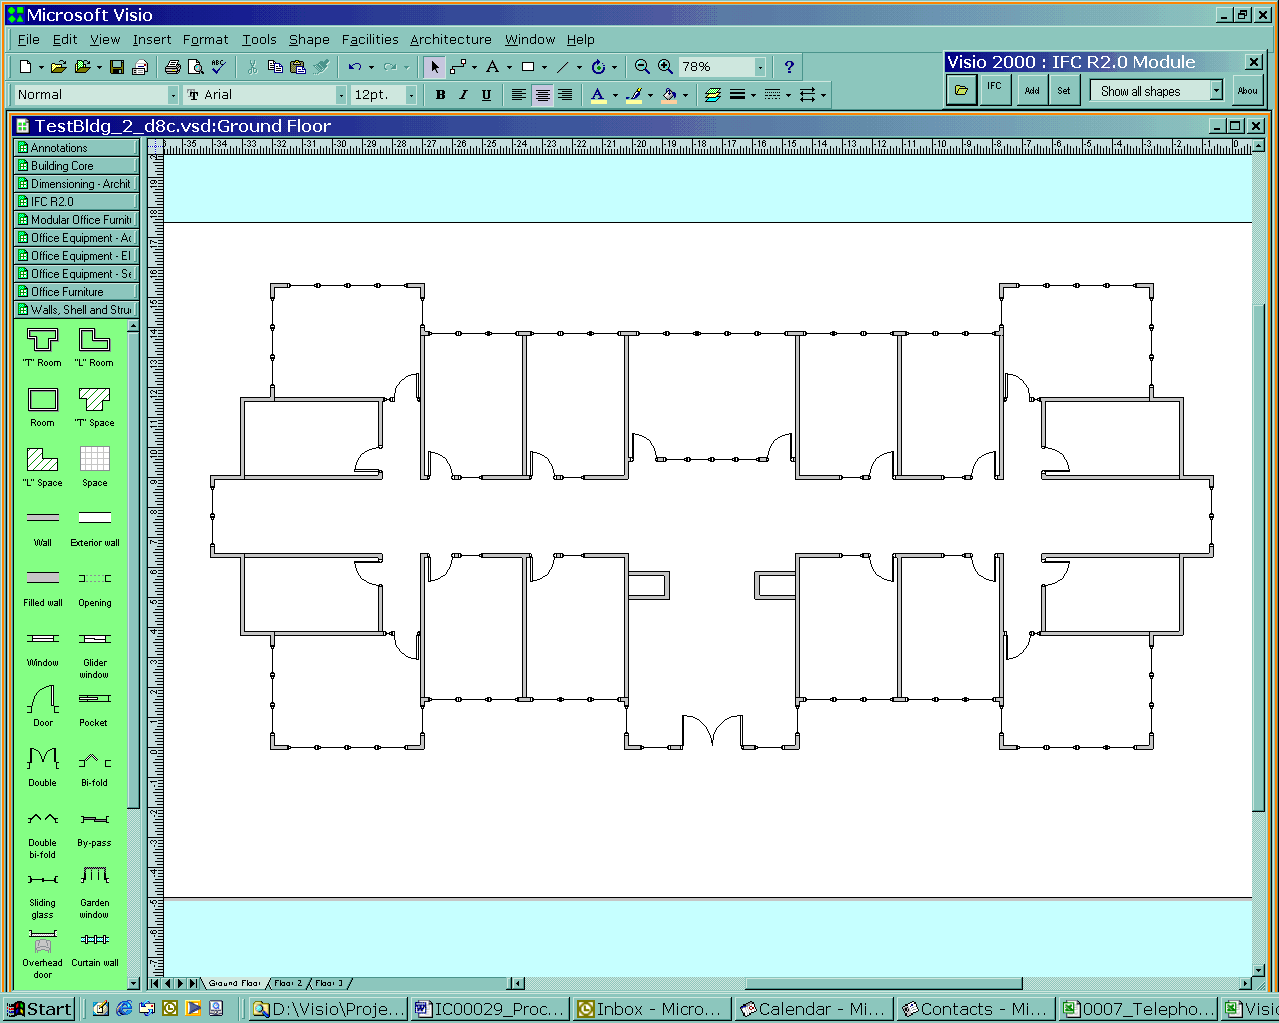Viewport: 1279px width, 1023px height.
Task: Click the Cut scissors icon
Action: pos(252,67)
